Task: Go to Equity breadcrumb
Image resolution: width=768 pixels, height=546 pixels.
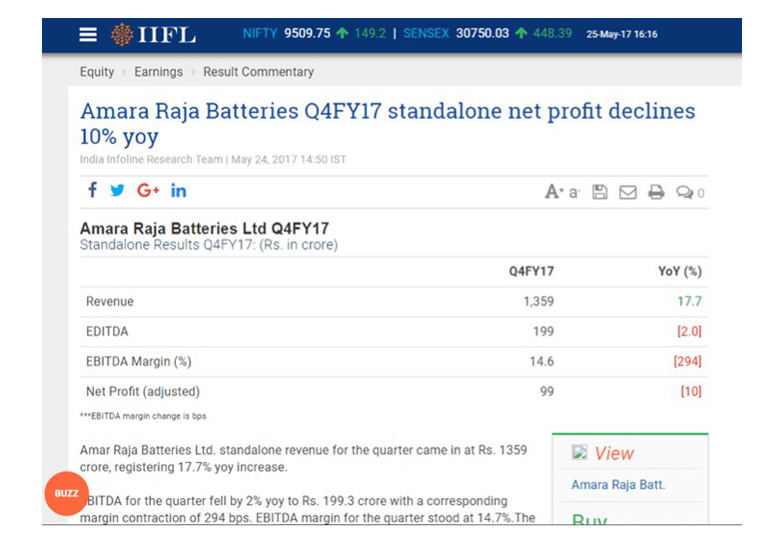Action: tap(97, 72)
